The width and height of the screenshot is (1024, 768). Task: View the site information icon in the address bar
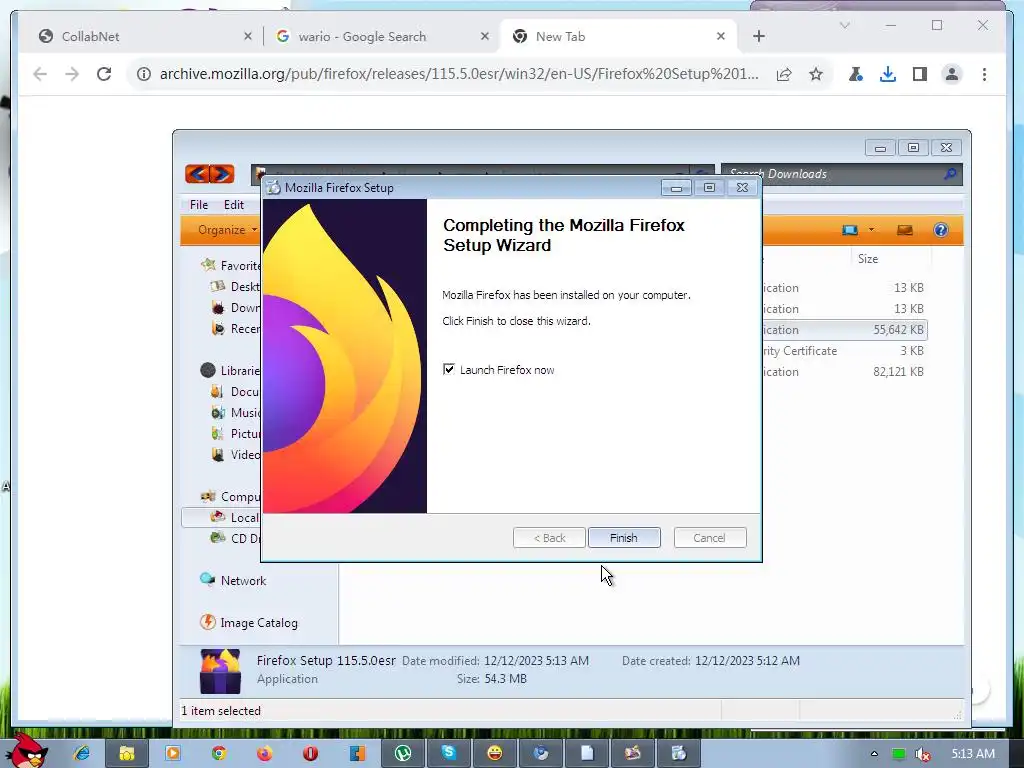point(144,74)
